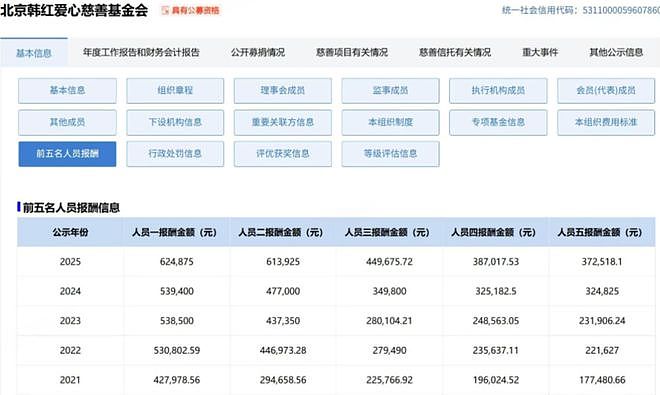Select the 前五名人员报酬 button

point(67,154)
